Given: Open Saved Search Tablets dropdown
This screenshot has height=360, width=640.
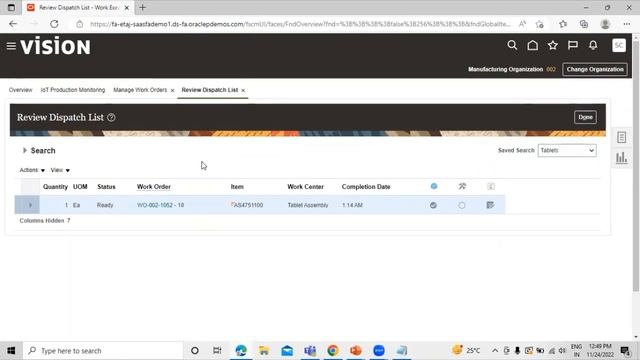Looking at the screenshot, I should (567, 150).
